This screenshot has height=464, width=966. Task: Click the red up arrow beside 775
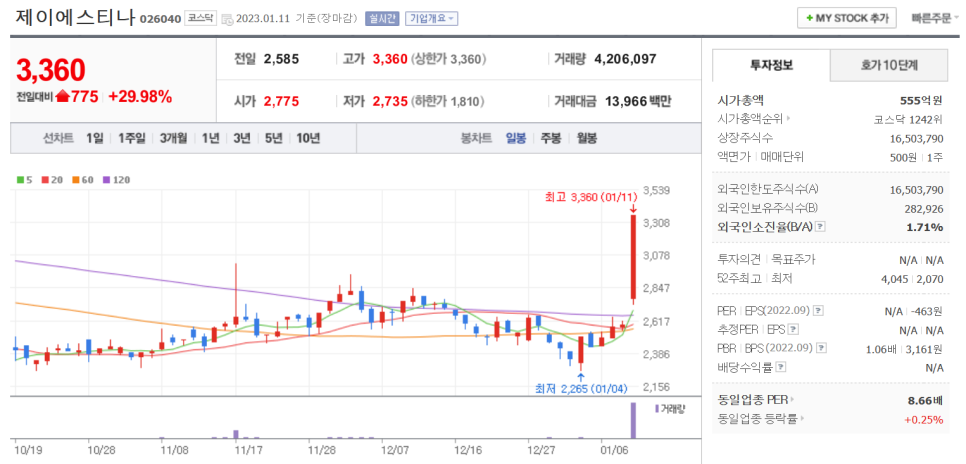pyautogui.click(x=63, y=97)
